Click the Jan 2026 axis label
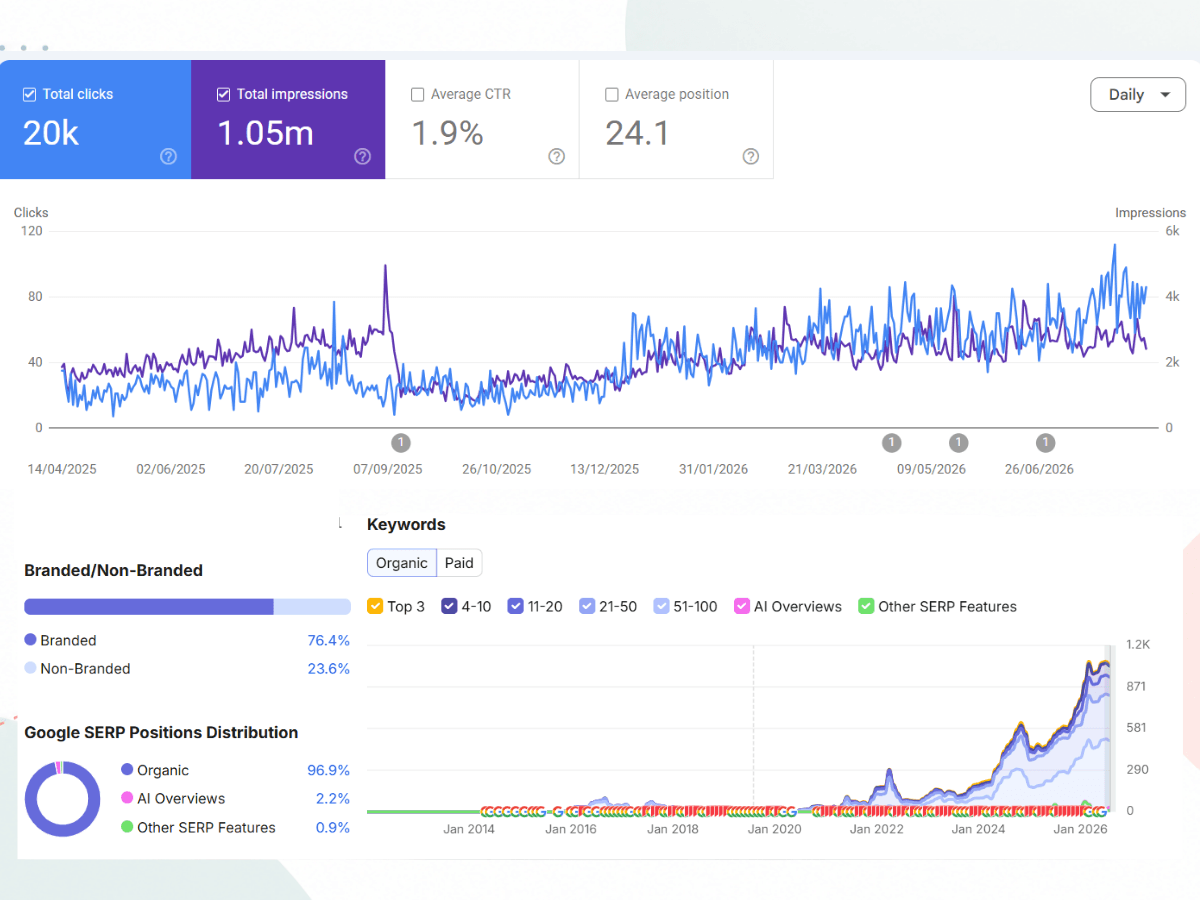This screenshot has height=900, width=1200. [1078, 829]
